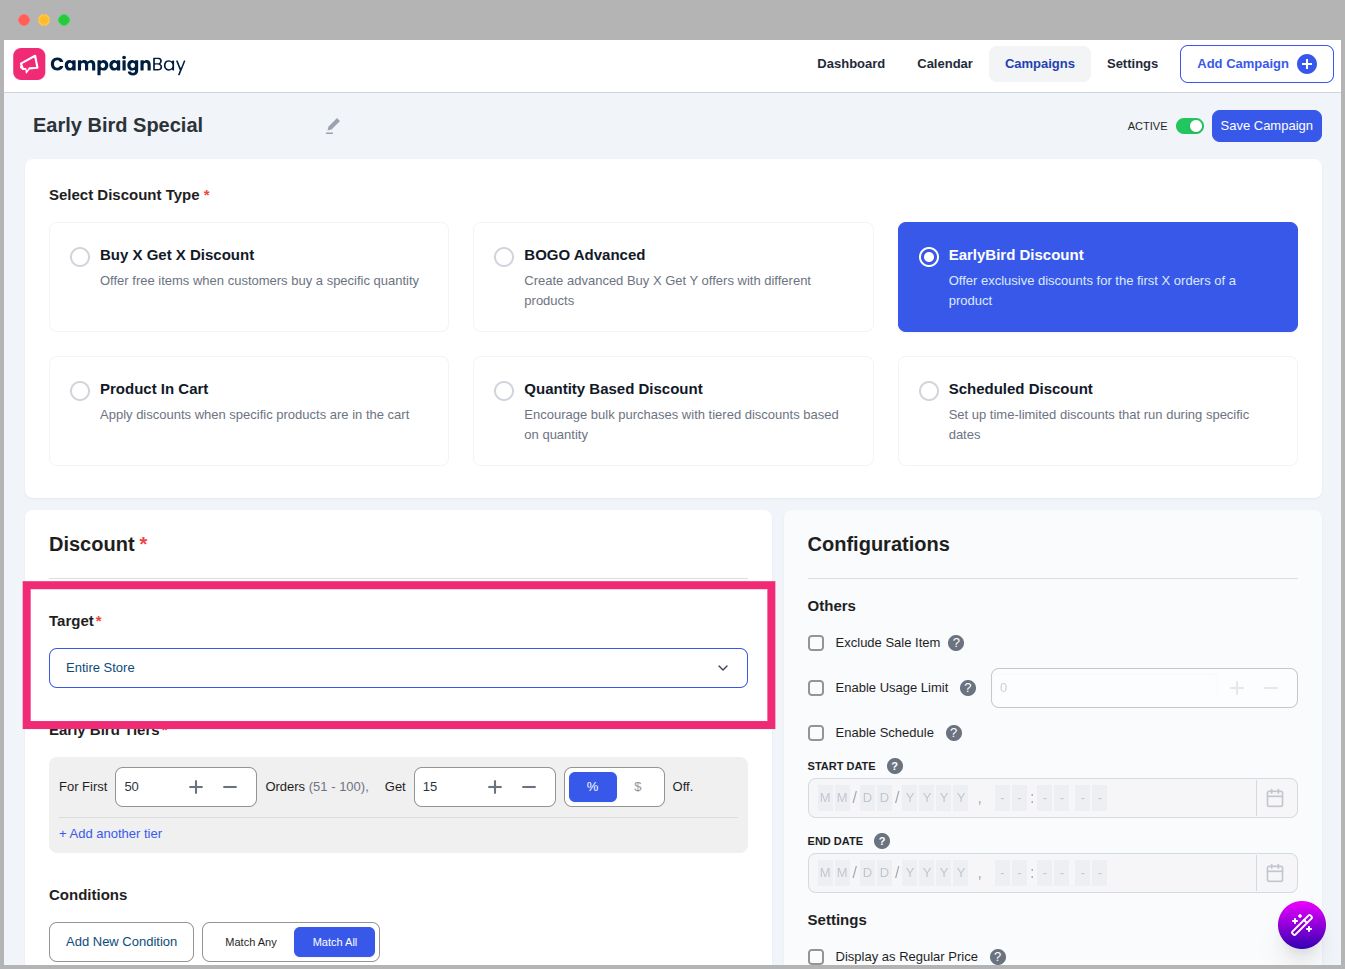Image resolution: width=1345 pixels, height=969 pixels.
Task: Expand the Target dropdown showing Entire Store
Action: point(398,668)
